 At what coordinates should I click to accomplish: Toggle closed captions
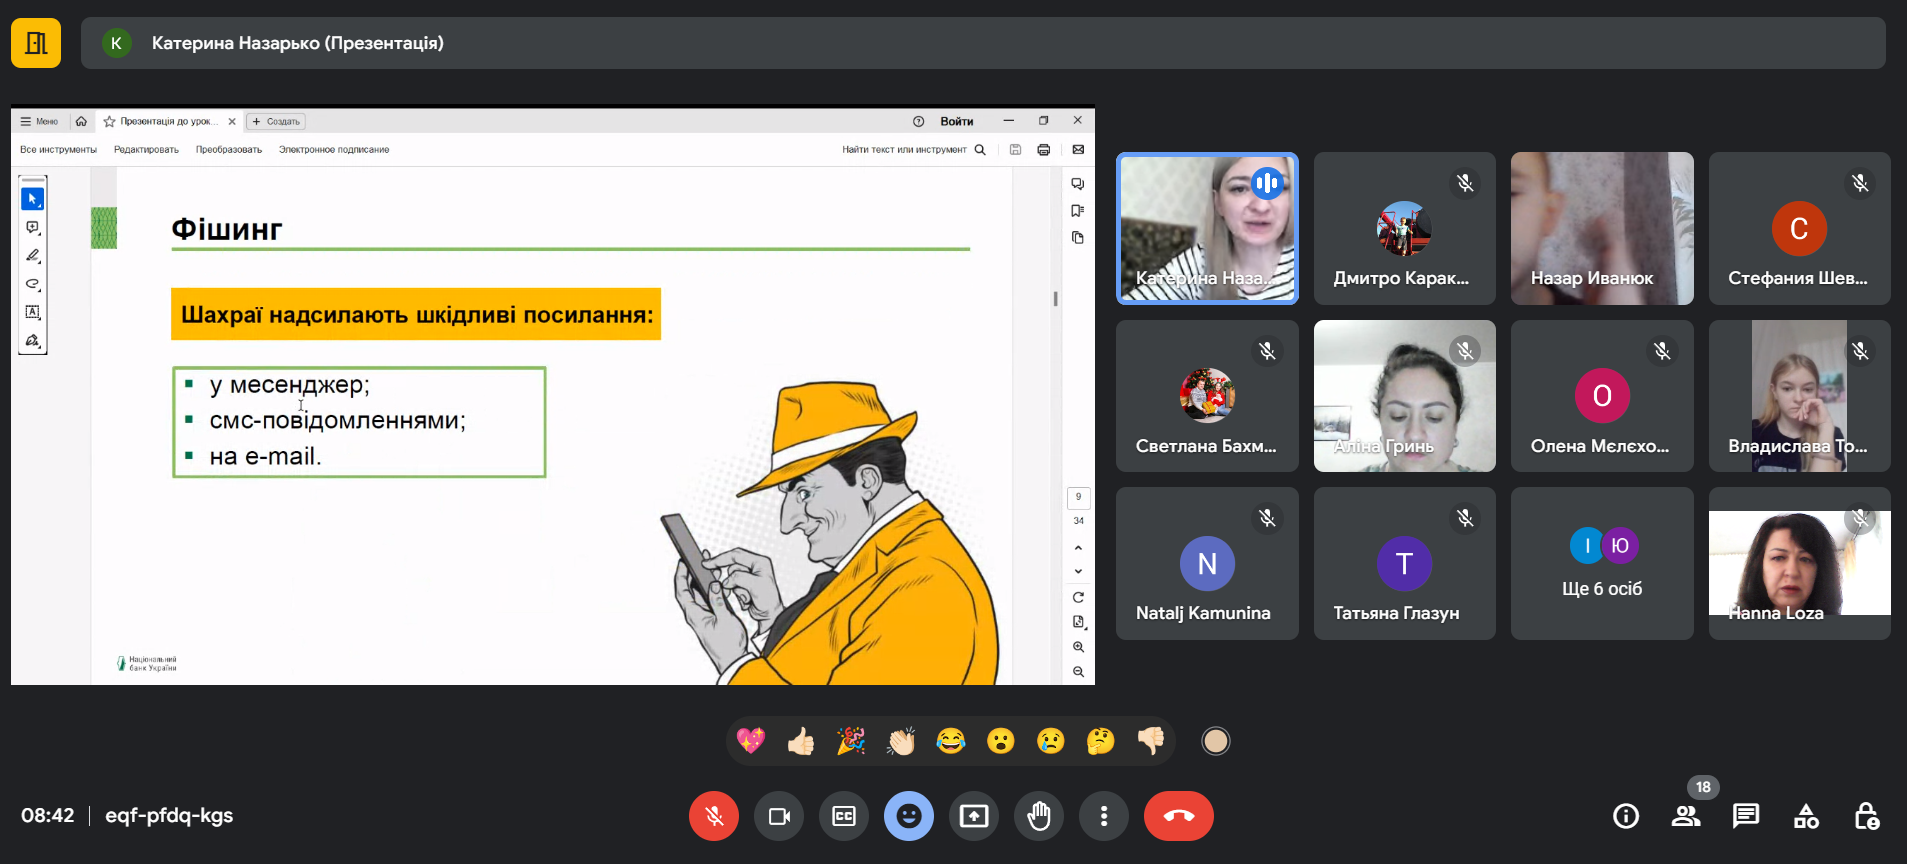point(844,816)
